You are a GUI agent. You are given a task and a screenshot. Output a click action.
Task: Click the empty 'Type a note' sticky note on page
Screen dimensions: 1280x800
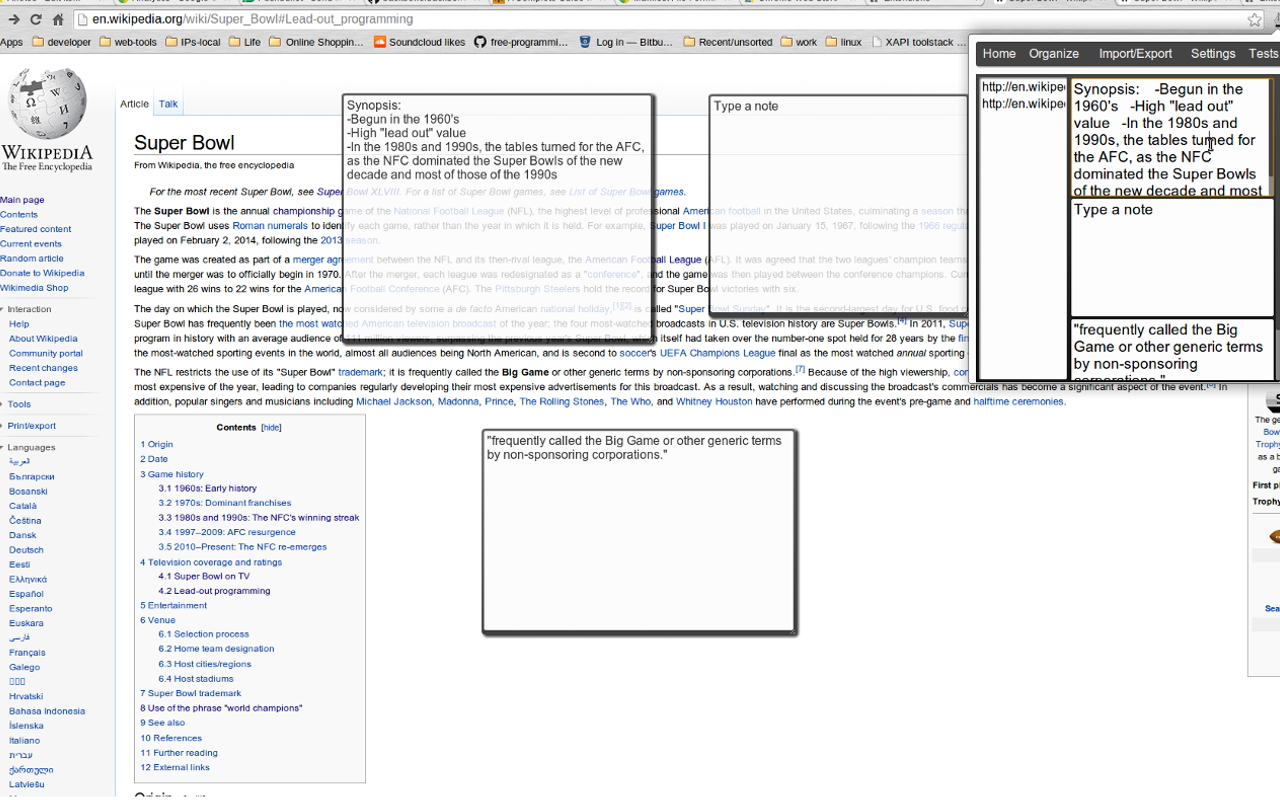tap(838, 206)
